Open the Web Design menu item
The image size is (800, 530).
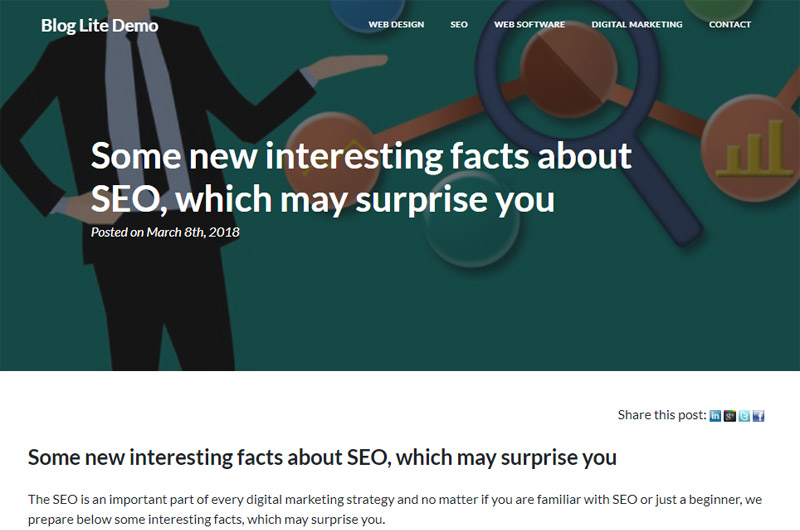click(396, 25)
